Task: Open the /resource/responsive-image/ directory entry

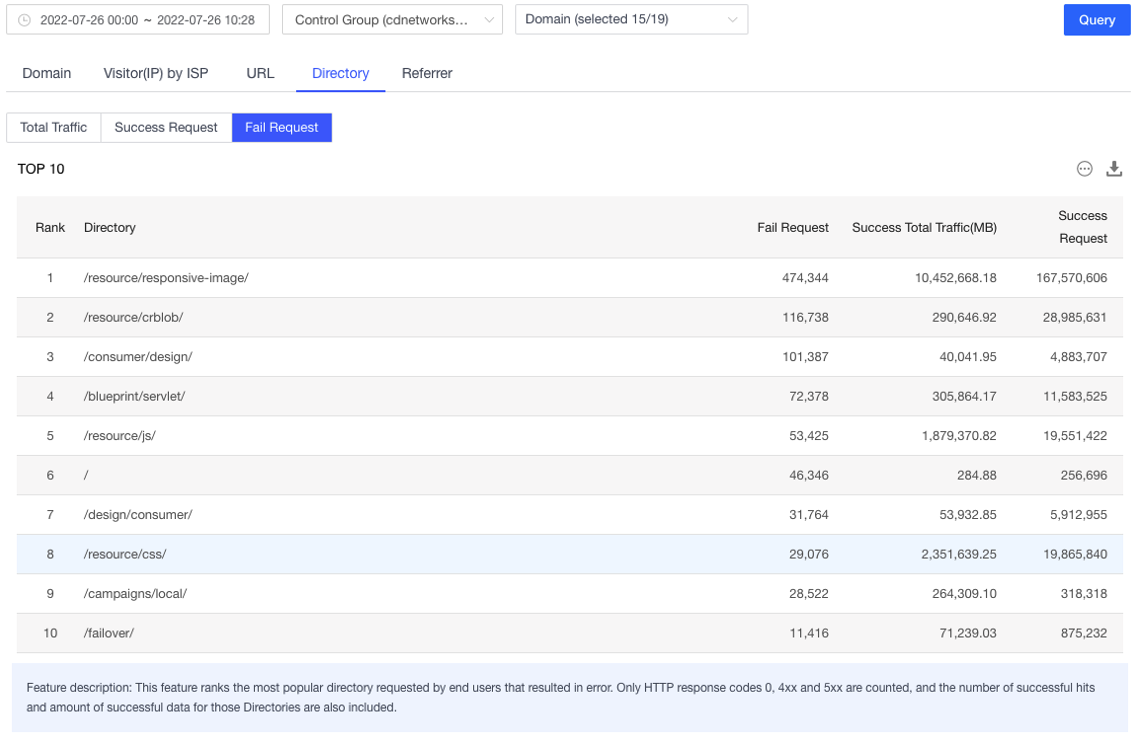Action: [167, 278]
